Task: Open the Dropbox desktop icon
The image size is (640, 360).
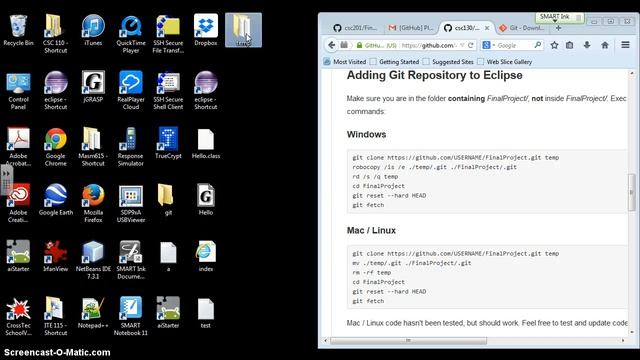Action: tap(206, 30)
